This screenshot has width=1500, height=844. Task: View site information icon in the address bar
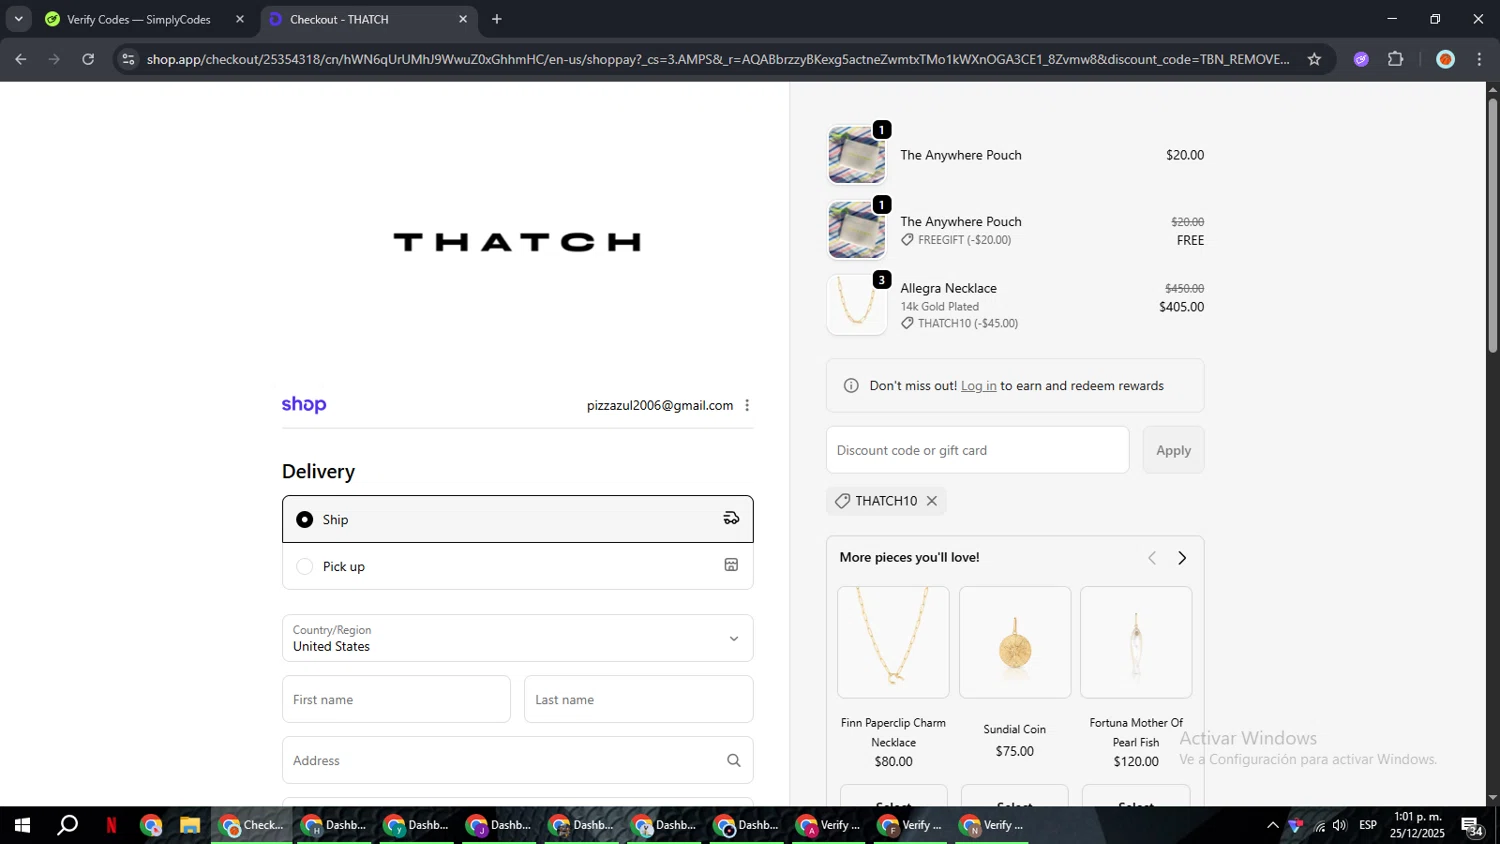pyautogui.click(x=127, y=59)
